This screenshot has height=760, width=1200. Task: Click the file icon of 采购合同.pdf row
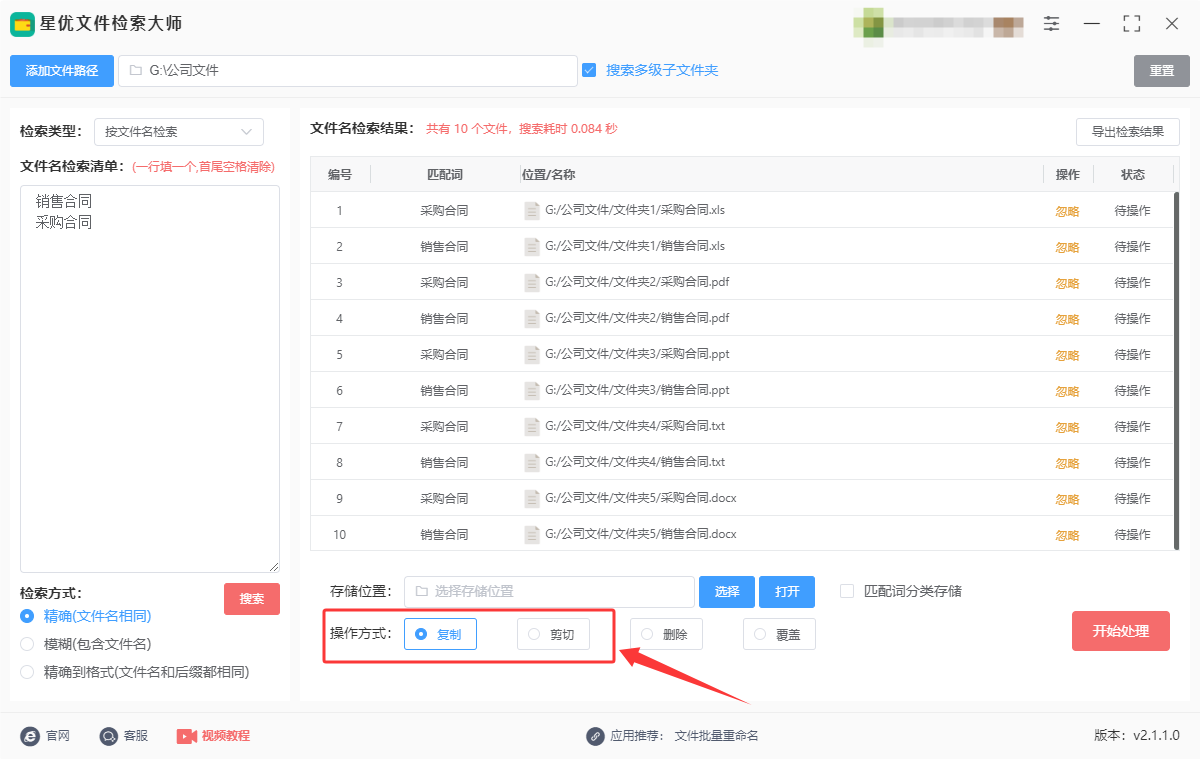click(532, 283)
